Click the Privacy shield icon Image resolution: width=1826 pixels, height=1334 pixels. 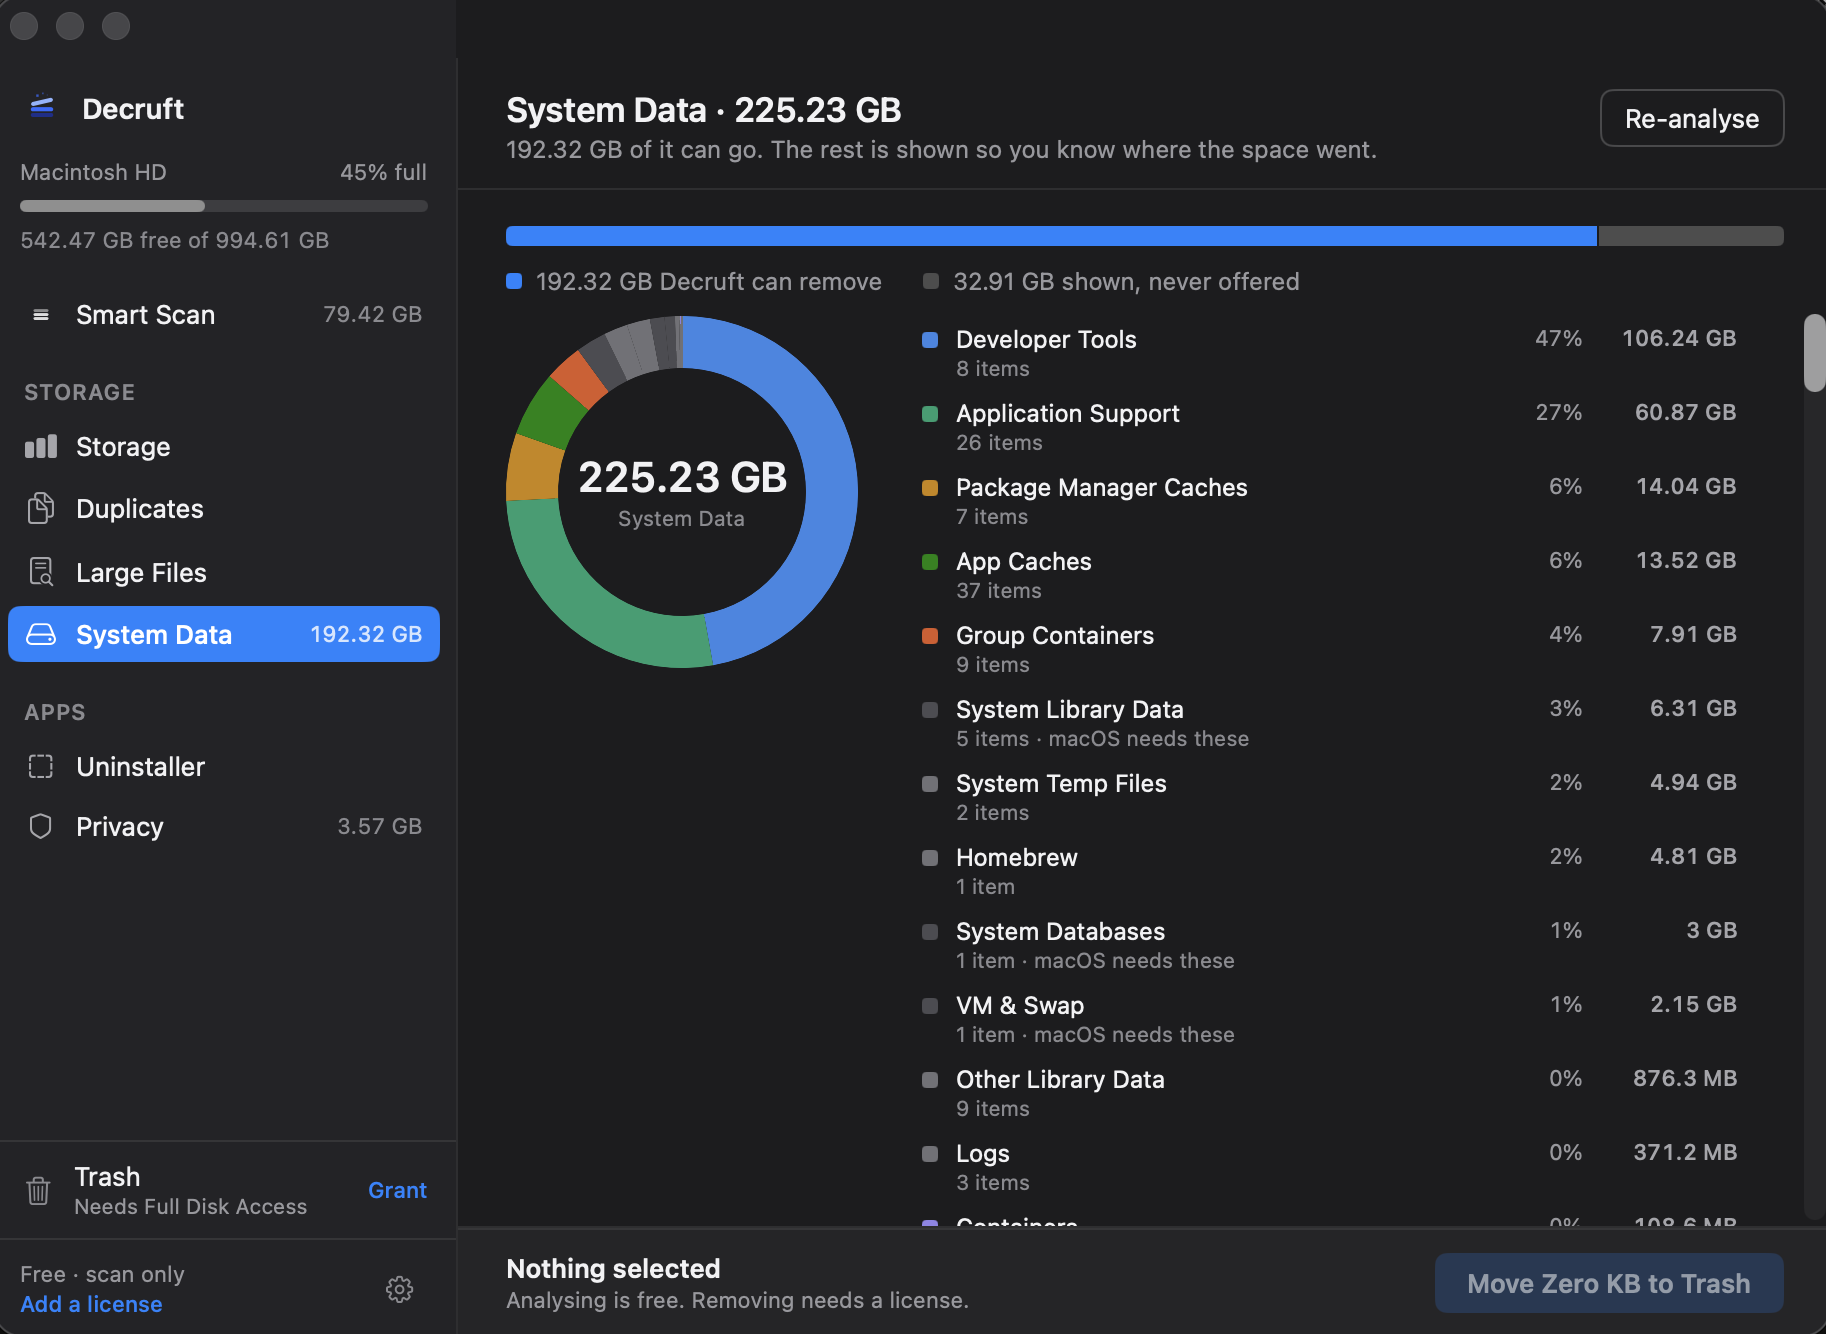coord(41,826)
